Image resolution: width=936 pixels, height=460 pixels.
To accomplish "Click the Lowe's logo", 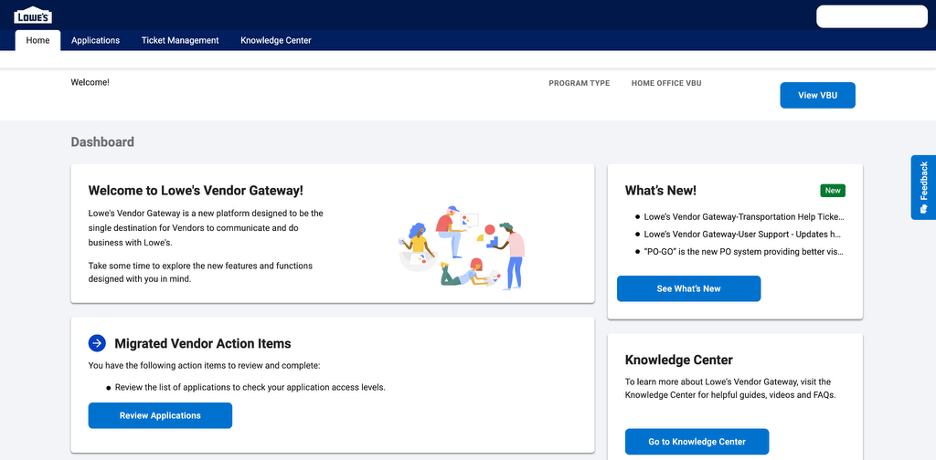I will pos(33,15).
